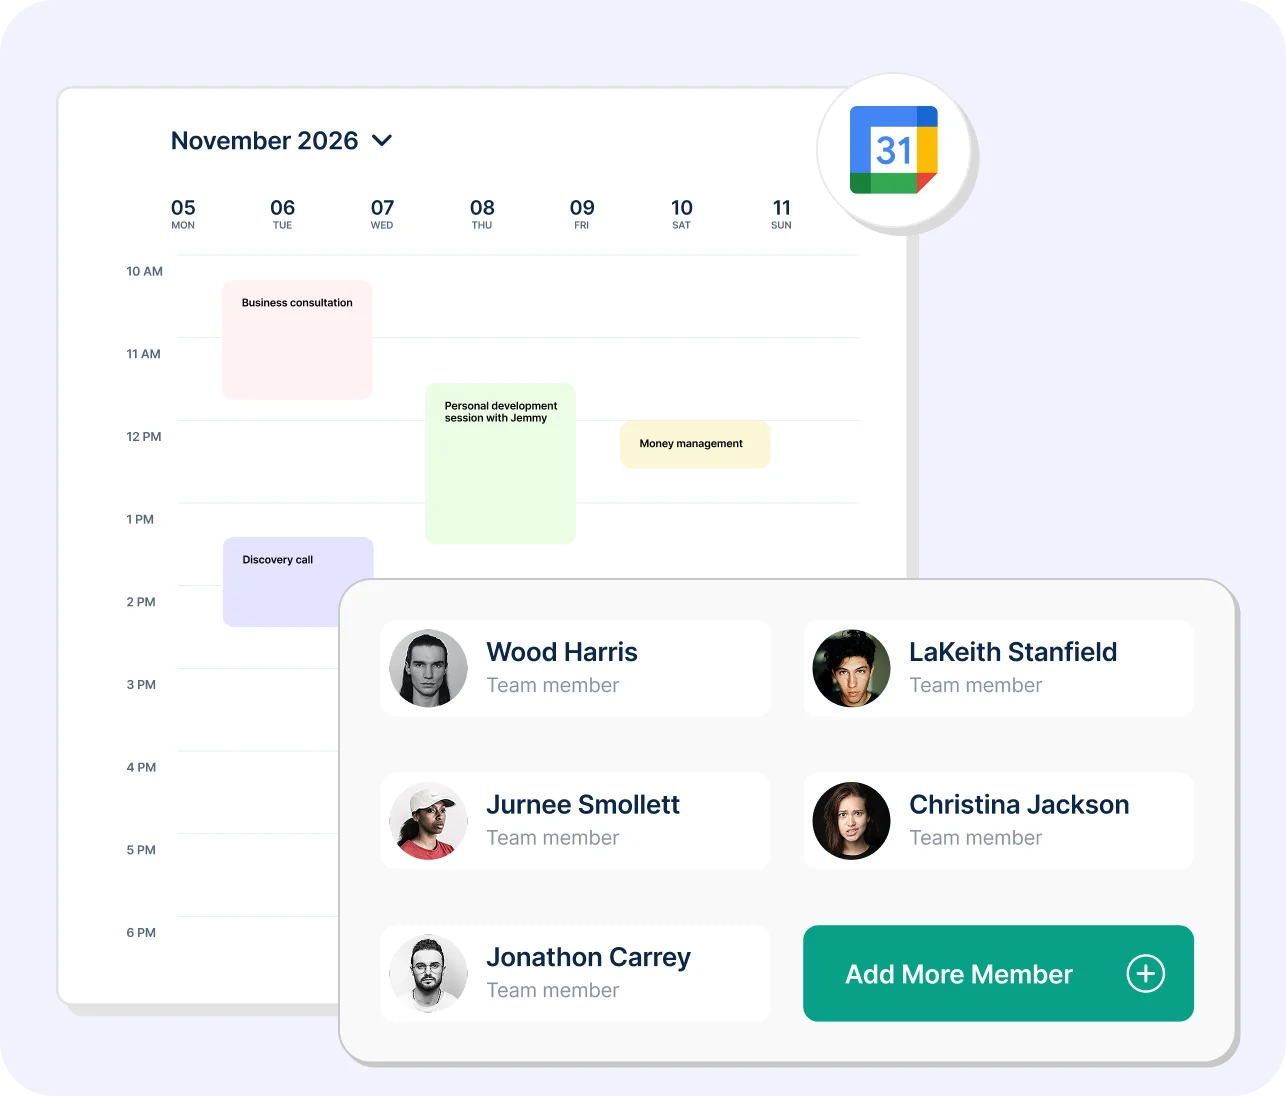
Task: Open the Wood Harris team member card
Action: (574, 668)
